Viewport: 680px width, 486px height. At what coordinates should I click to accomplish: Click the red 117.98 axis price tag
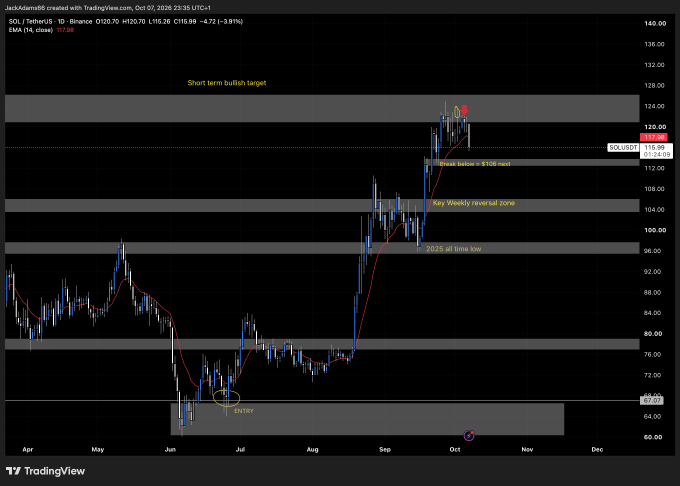[654, 137]
